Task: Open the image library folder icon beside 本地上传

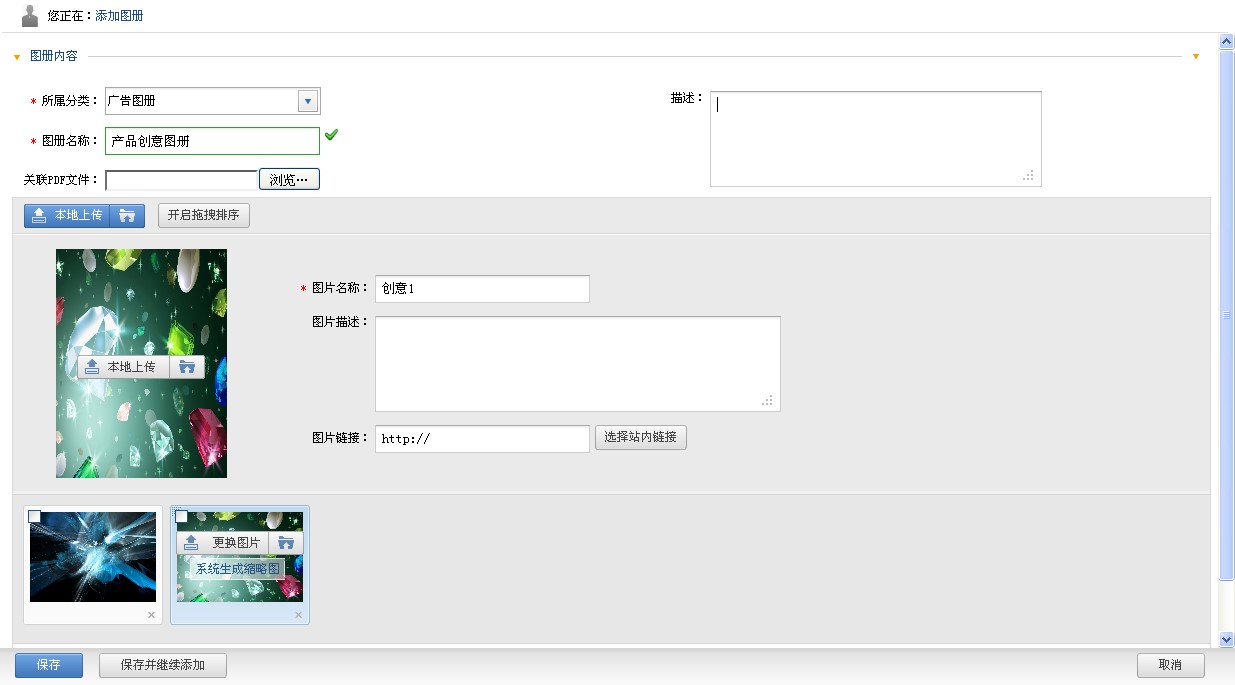Action: [x=127, y=215]
